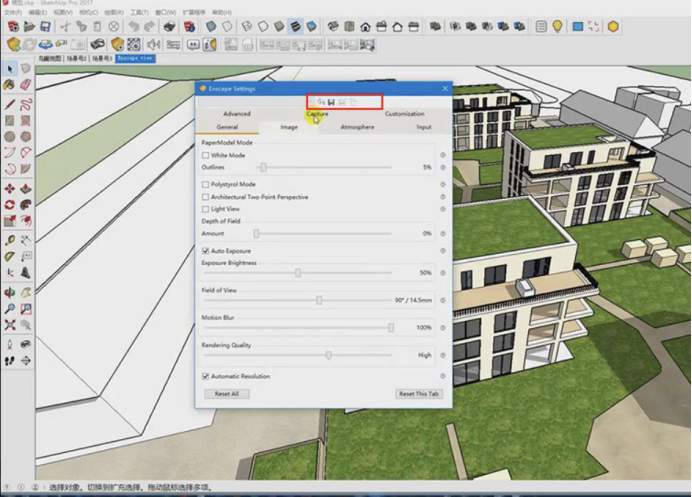The image size is (692, 497).
Task: Activate the Follow Me tool
Action: click(x=26, y=204)
